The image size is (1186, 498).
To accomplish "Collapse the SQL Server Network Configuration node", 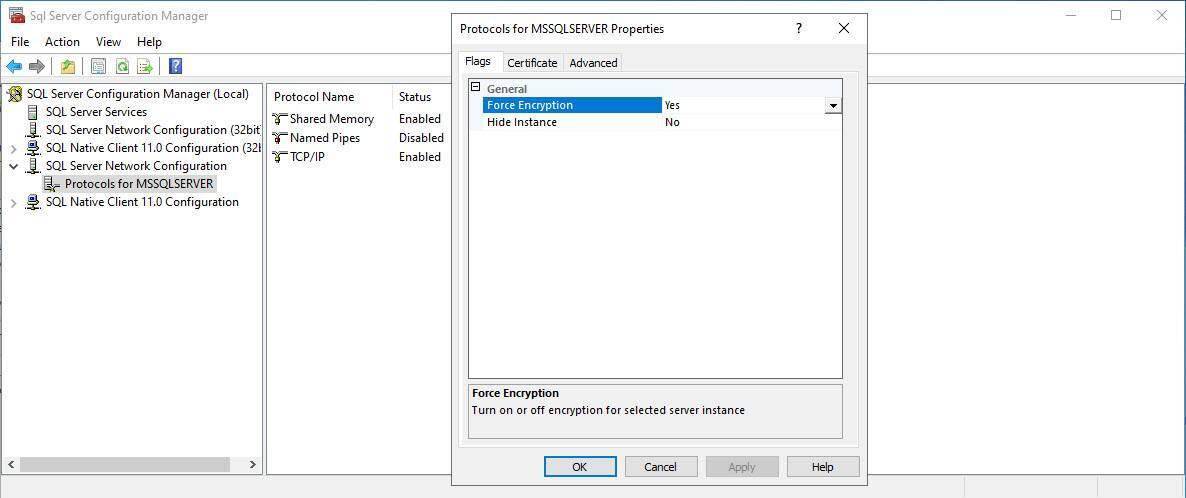I will click(14, 166).
